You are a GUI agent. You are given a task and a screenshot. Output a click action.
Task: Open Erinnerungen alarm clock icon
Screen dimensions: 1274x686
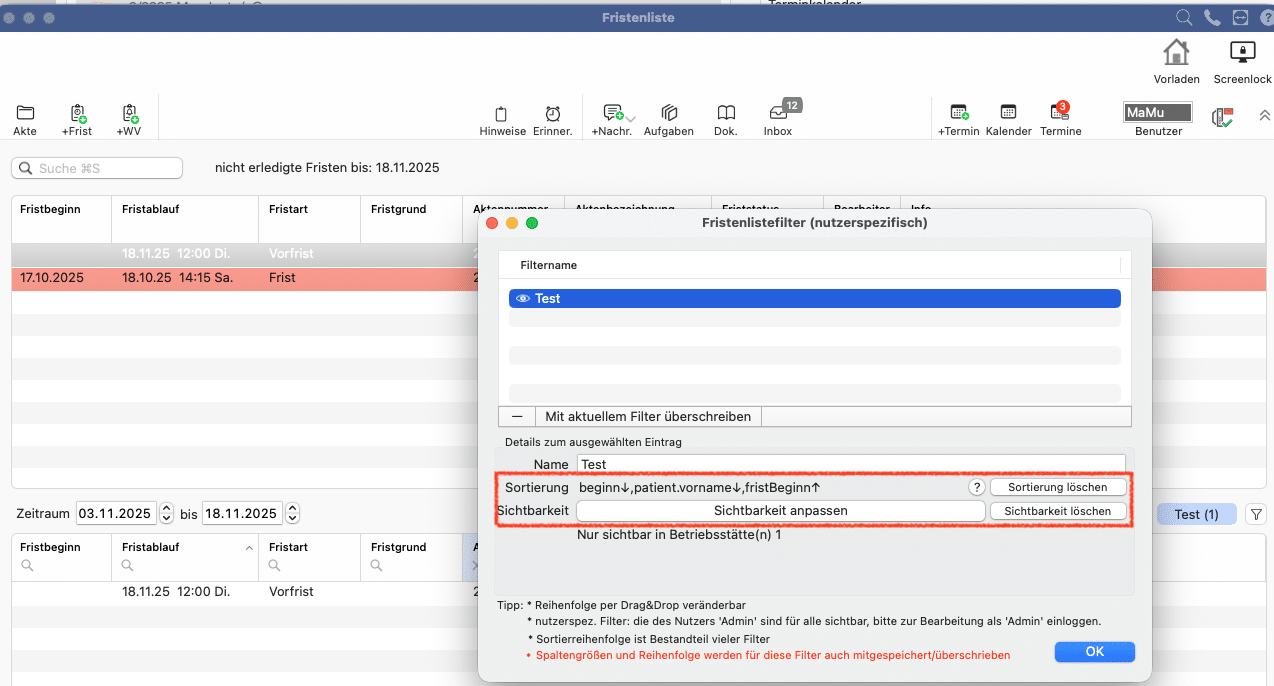[x=552, y=113]
